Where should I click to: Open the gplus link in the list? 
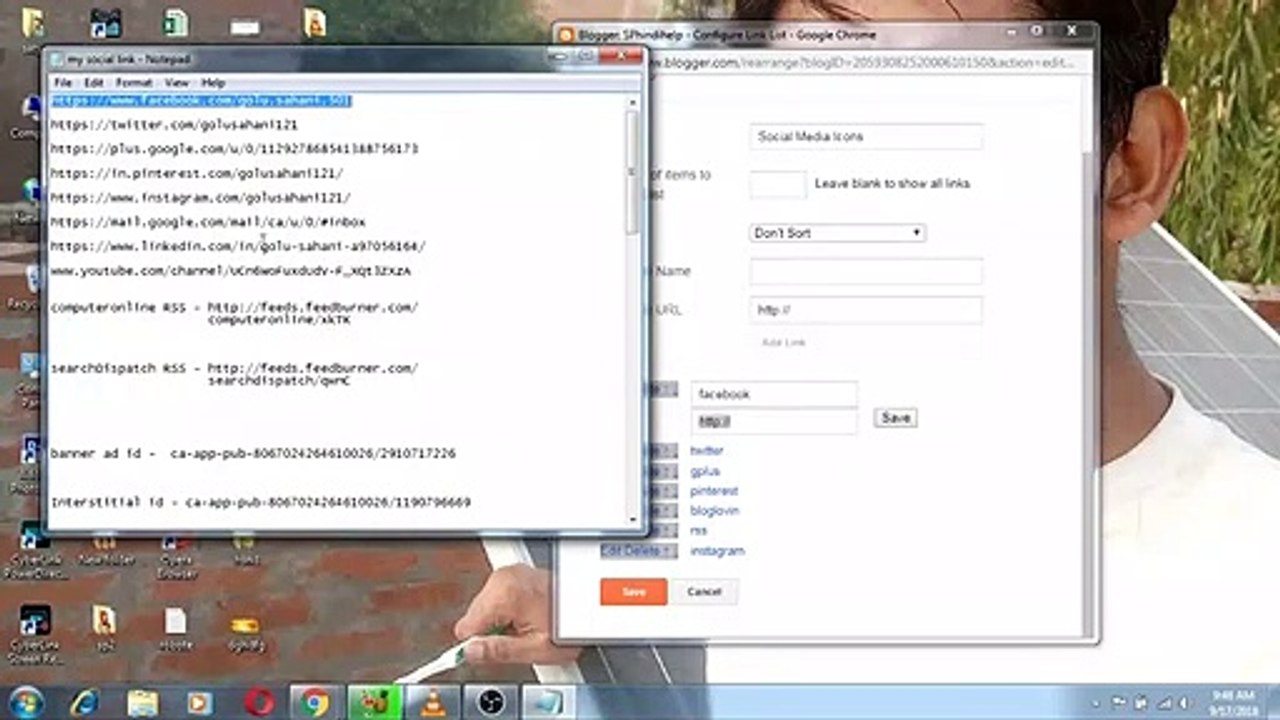tap(704, 471)
